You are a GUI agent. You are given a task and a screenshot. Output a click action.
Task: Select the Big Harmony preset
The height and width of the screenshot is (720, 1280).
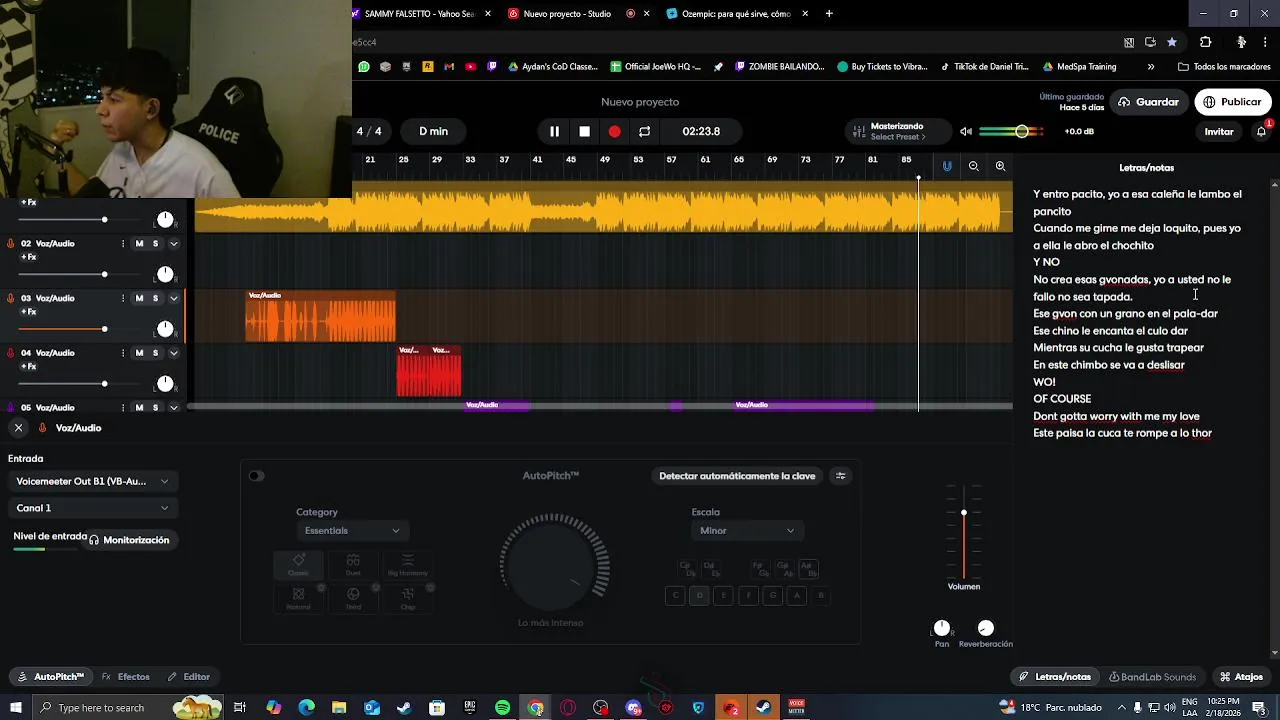[x=407, y=565]
